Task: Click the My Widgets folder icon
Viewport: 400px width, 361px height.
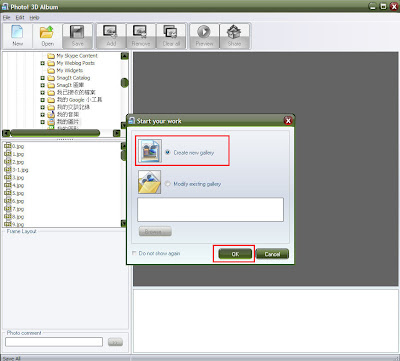Action: 51,70
